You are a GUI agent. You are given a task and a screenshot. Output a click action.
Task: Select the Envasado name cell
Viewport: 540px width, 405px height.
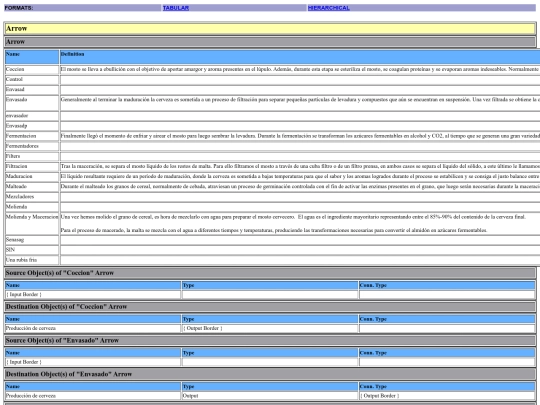click(x=32, y=103)
